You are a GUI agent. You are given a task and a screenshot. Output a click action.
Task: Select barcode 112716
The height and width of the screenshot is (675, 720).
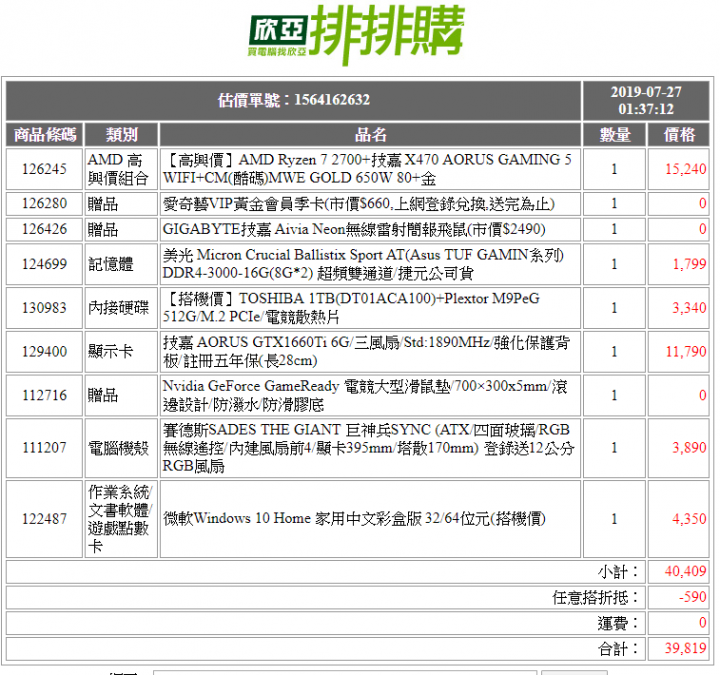click(45, 395)
